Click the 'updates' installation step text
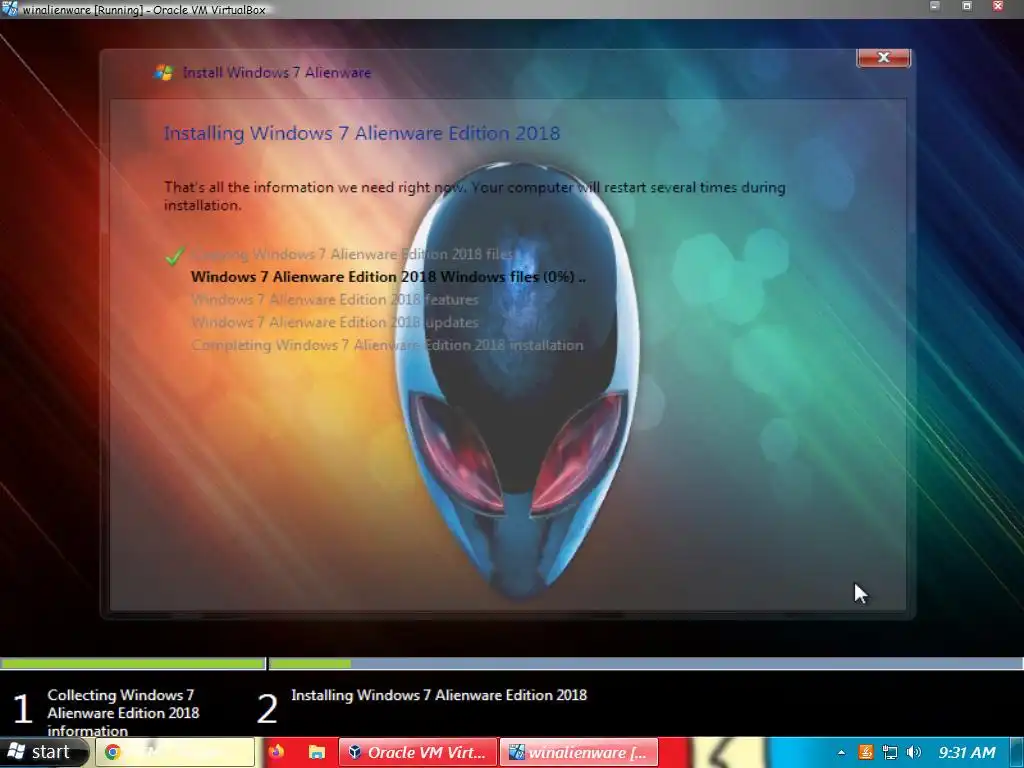The image size is (1024, 768). [x=334, y=323]
